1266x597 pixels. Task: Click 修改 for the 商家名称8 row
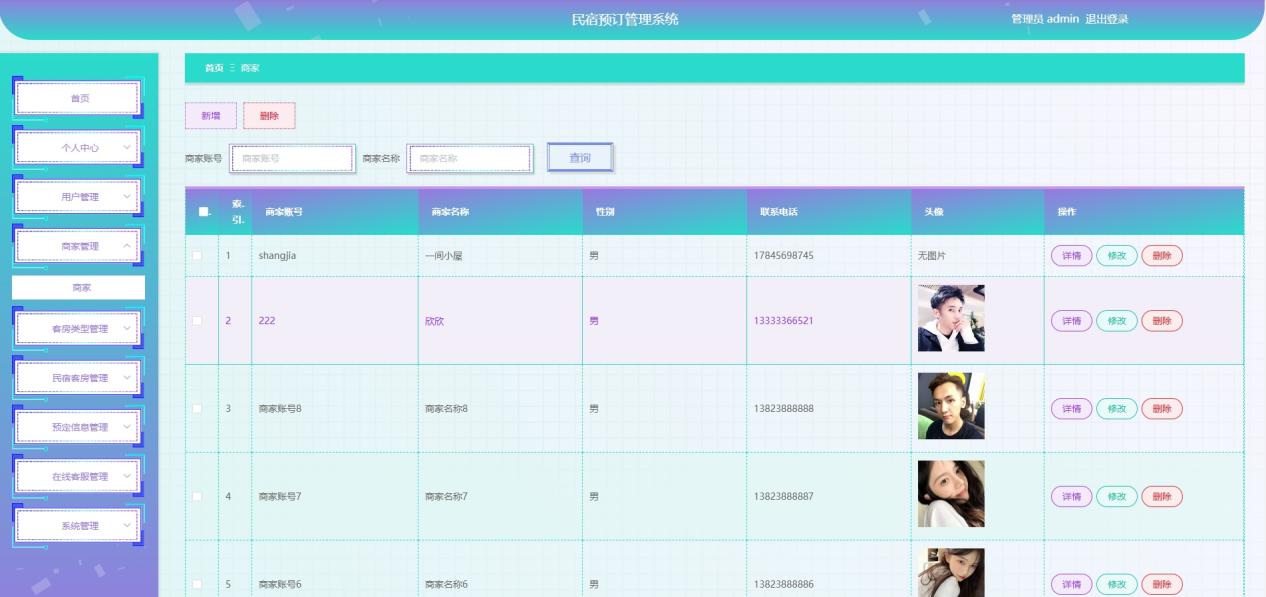coord(1116,408)
